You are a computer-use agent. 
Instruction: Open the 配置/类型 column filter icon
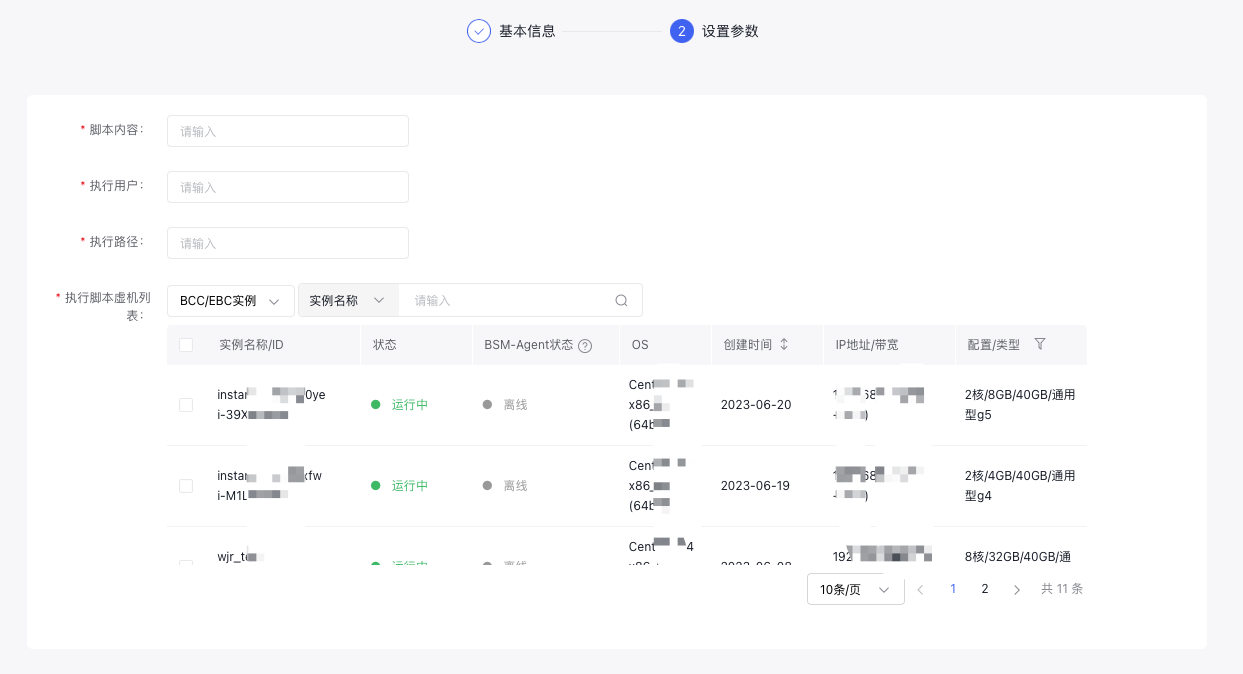point(1040,344)
